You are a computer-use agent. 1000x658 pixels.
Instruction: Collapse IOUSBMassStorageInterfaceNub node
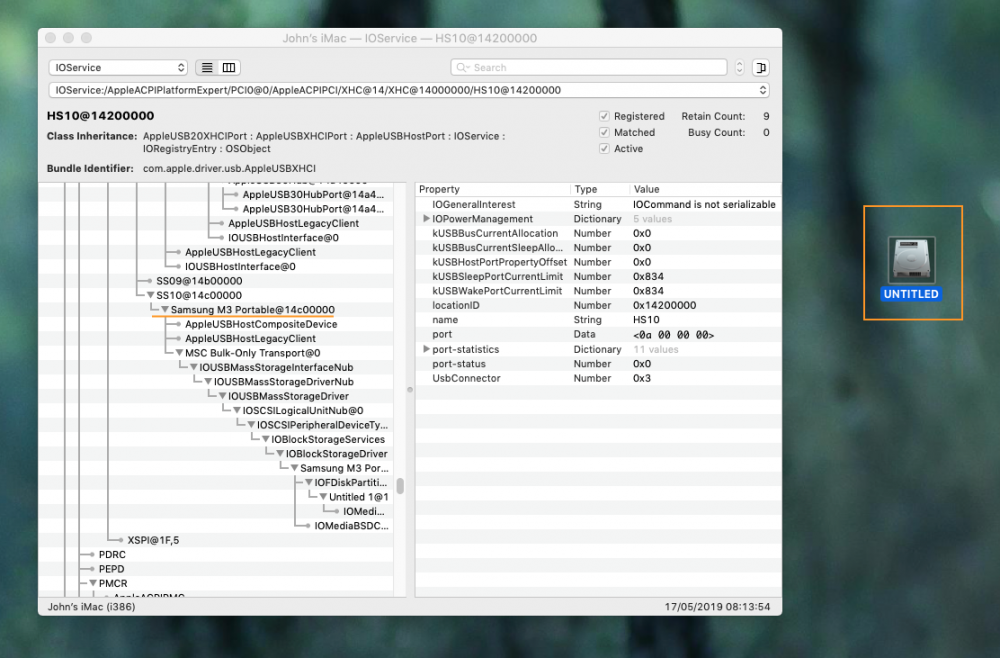193,367
